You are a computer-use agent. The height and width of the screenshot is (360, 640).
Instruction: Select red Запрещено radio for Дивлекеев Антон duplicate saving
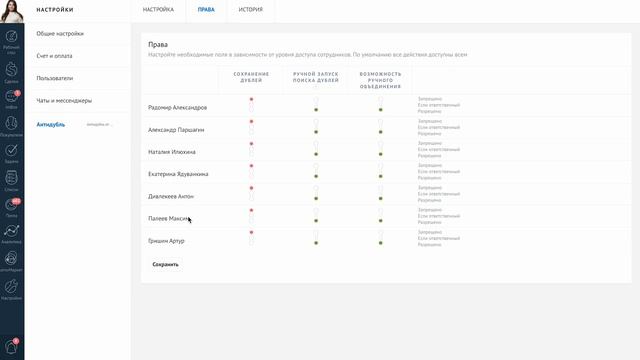[x=251, y=188]
